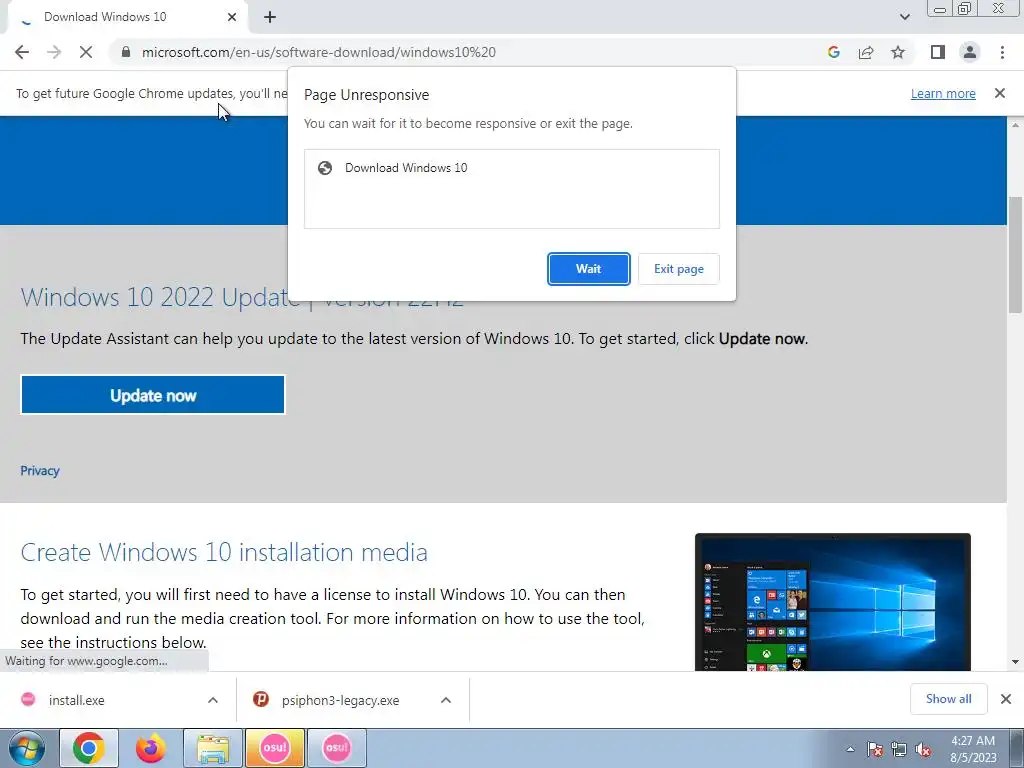Open the Windows Start button

tap(27, 748)
